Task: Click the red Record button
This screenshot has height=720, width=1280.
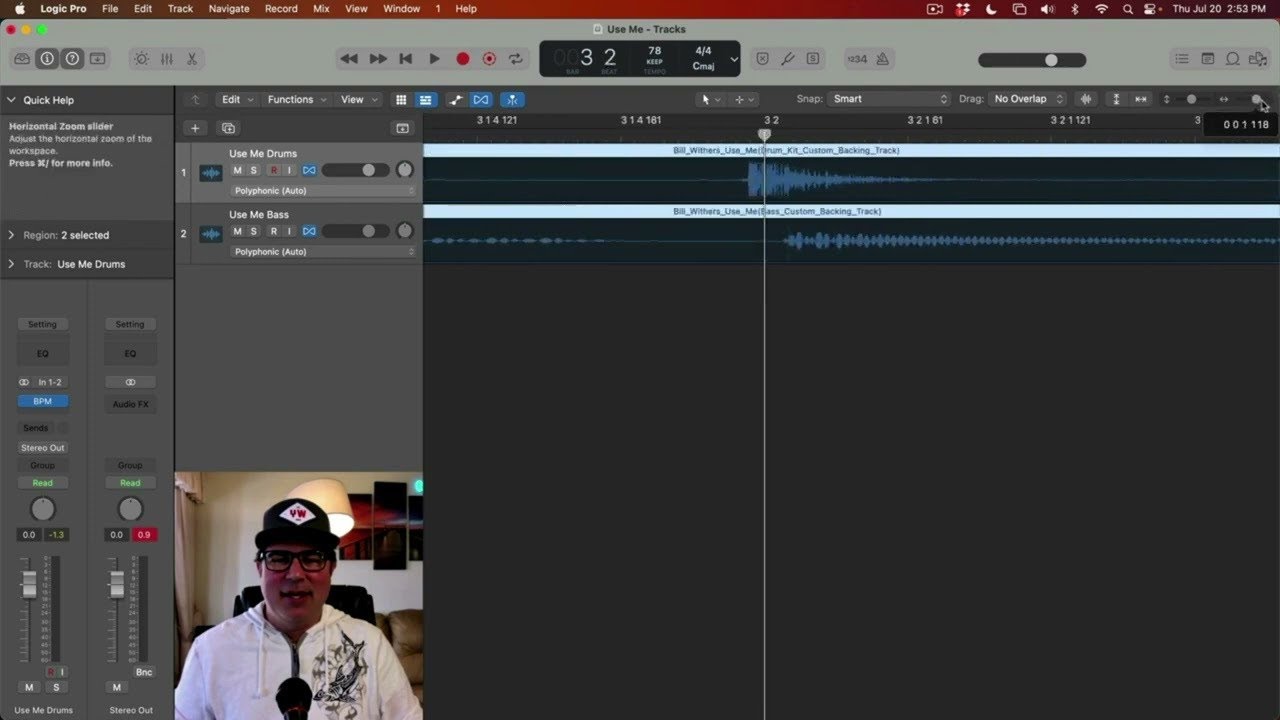Action: tap(462, 59)
